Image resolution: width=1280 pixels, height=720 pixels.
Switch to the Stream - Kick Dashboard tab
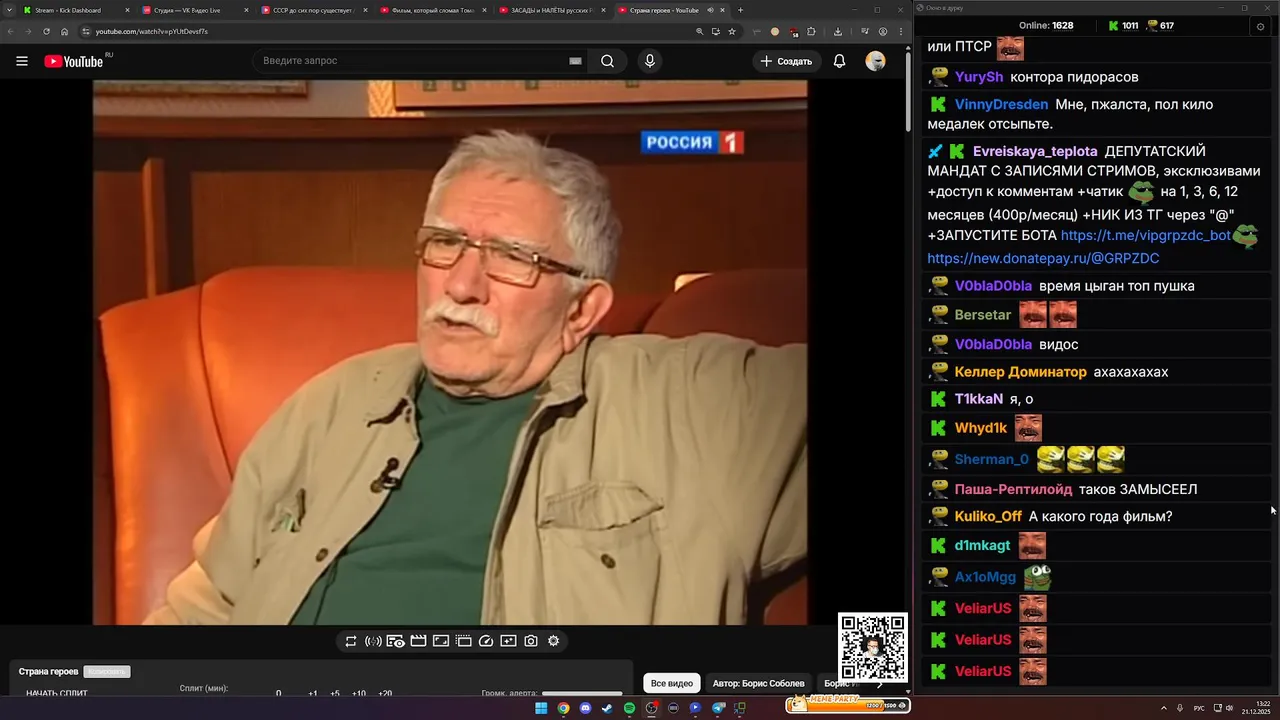click(x=75, y=10)
